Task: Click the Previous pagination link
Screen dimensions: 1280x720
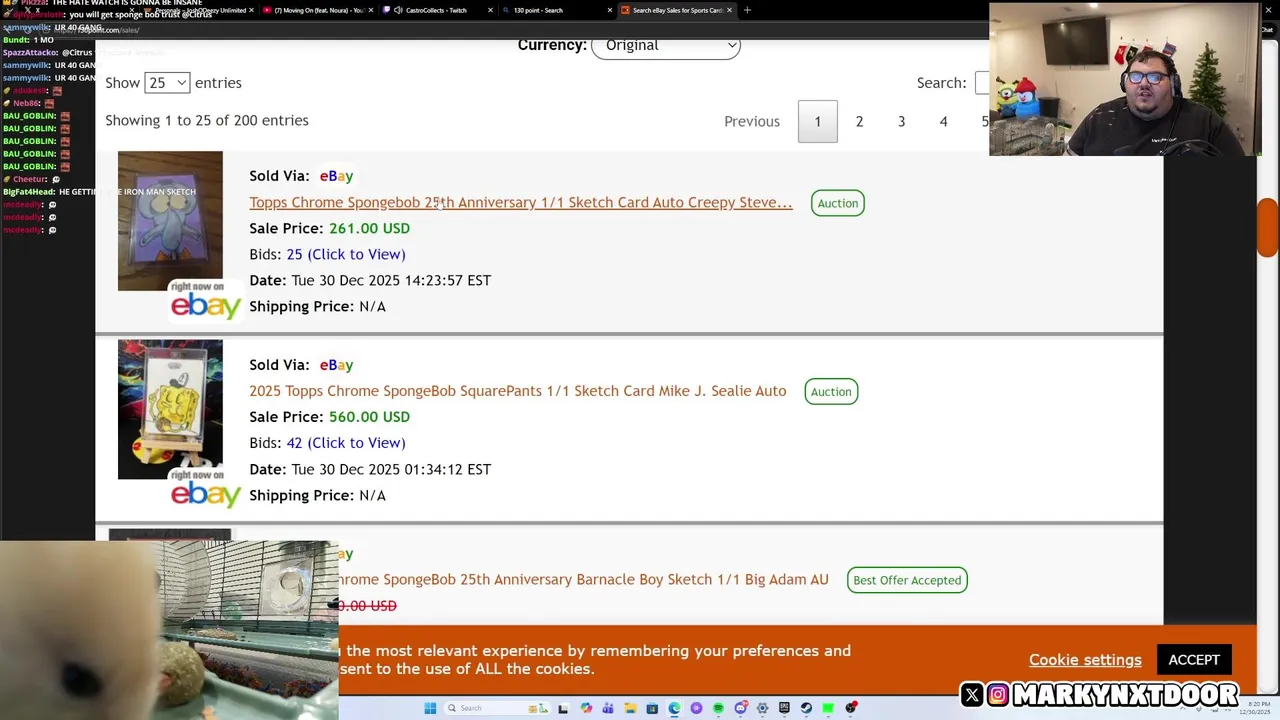Action: 752,122
